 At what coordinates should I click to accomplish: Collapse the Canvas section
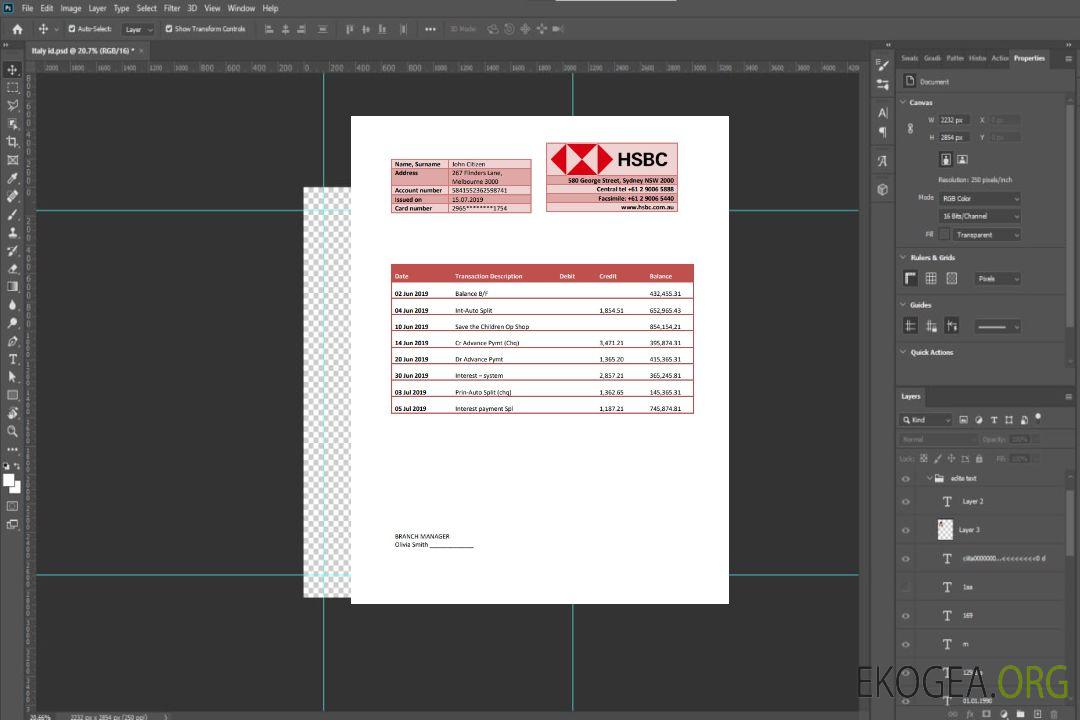pos(903,102)
